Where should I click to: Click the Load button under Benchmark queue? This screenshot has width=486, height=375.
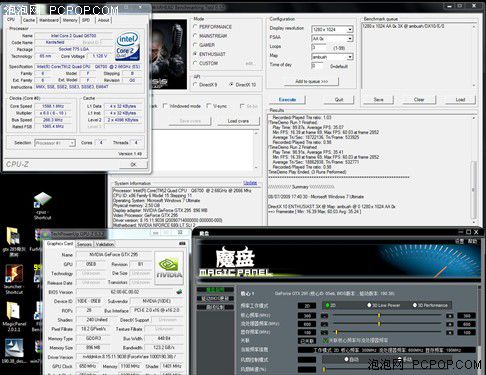tap(460, 99)
